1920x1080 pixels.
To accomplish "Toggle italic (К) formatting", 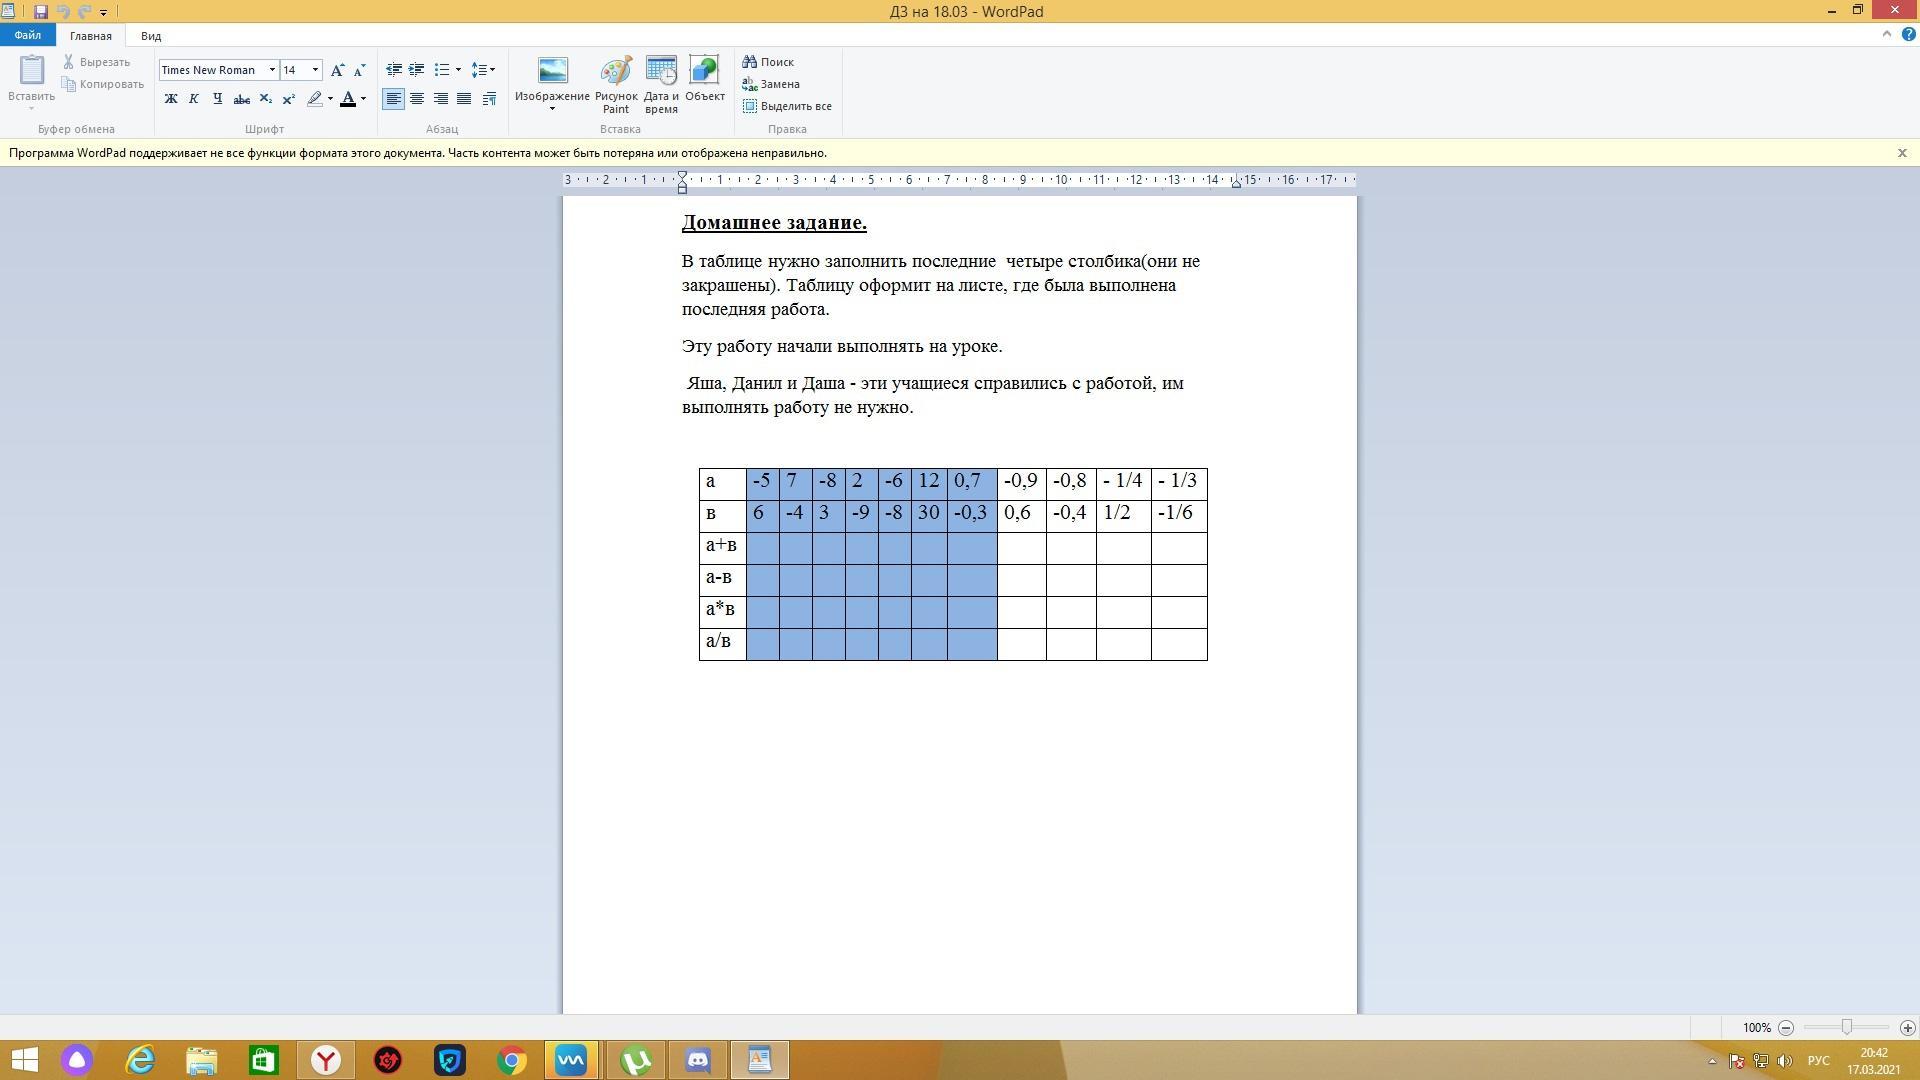I will [194, 99].
